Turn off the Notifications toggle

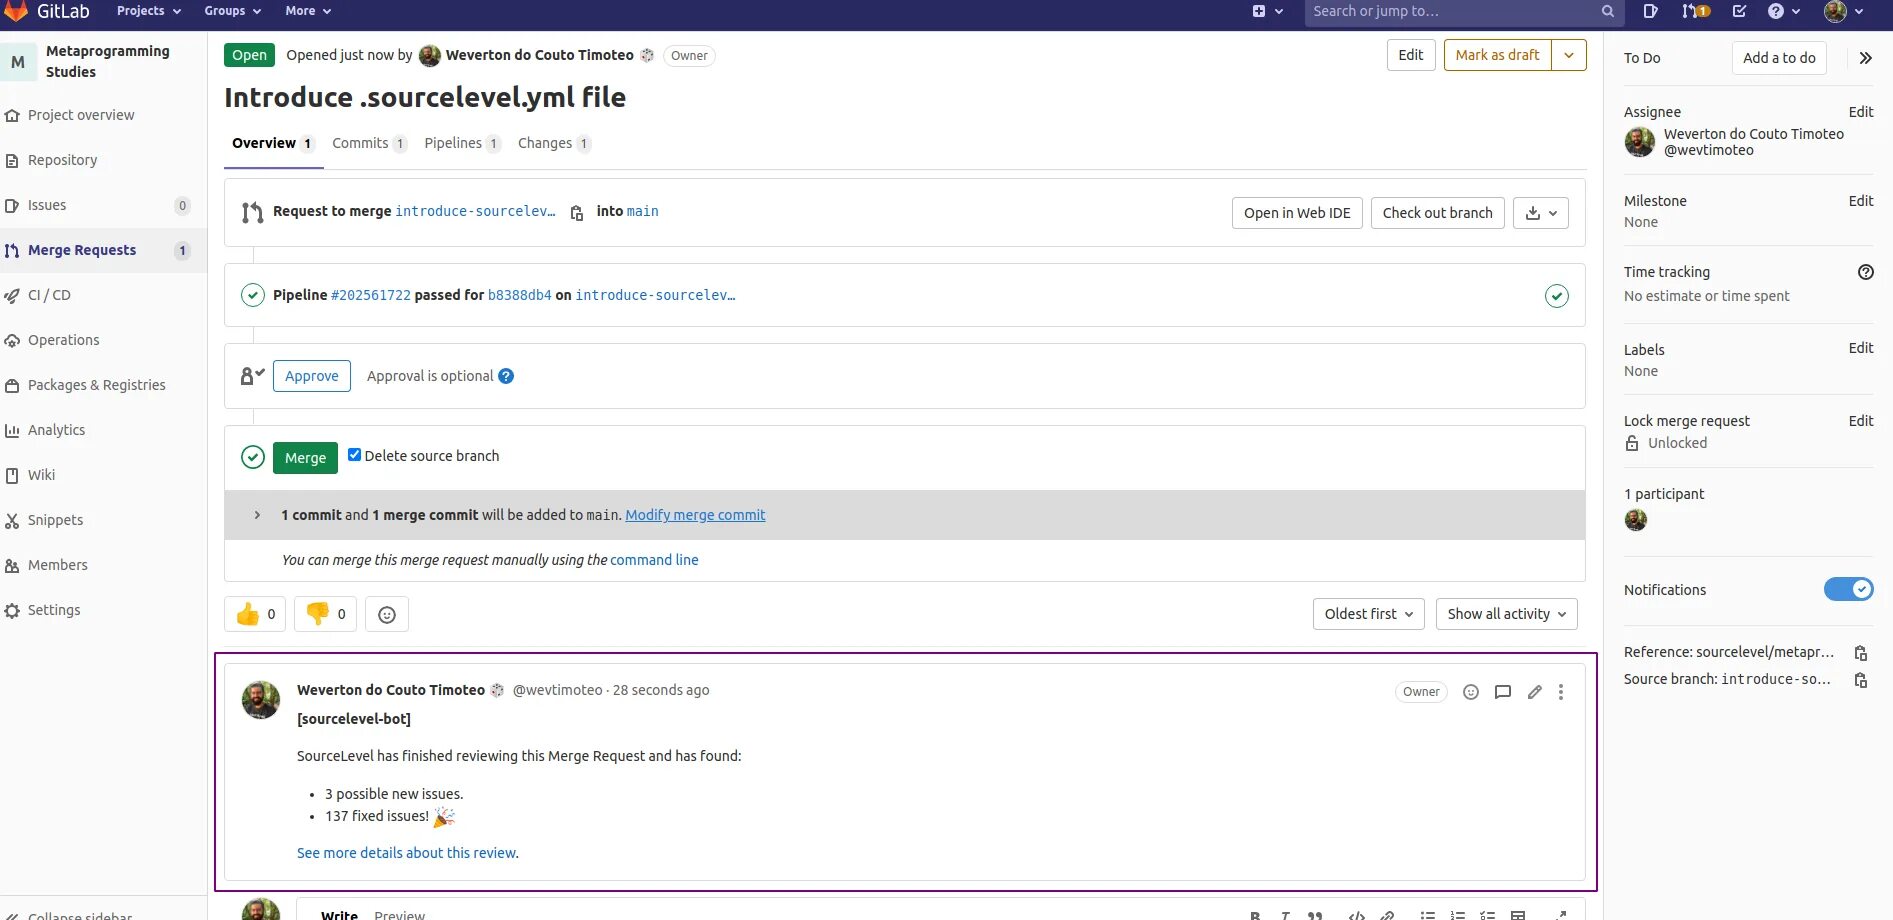1848,589
